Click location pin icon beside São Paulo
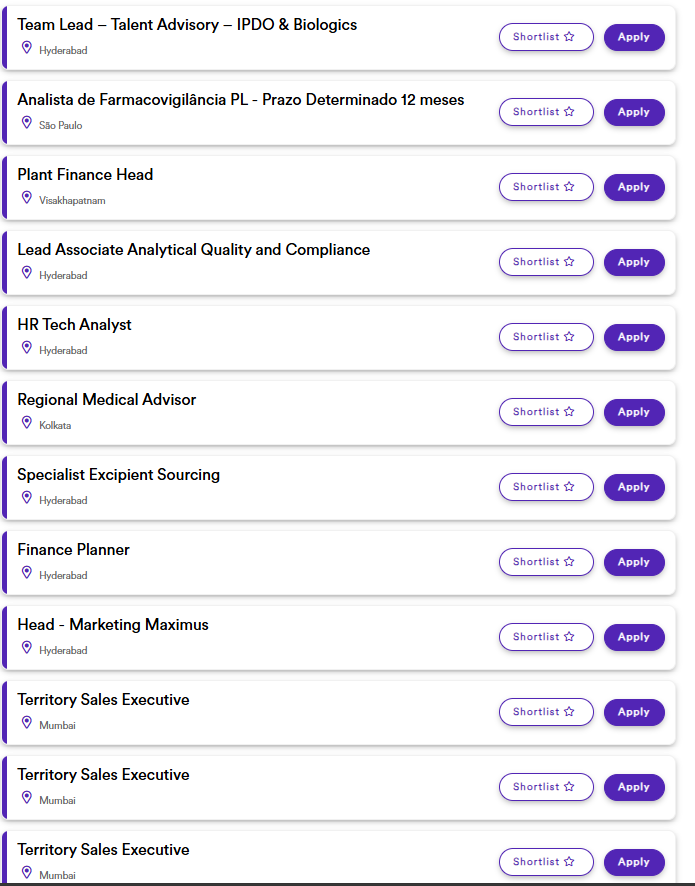 [27, 122]
